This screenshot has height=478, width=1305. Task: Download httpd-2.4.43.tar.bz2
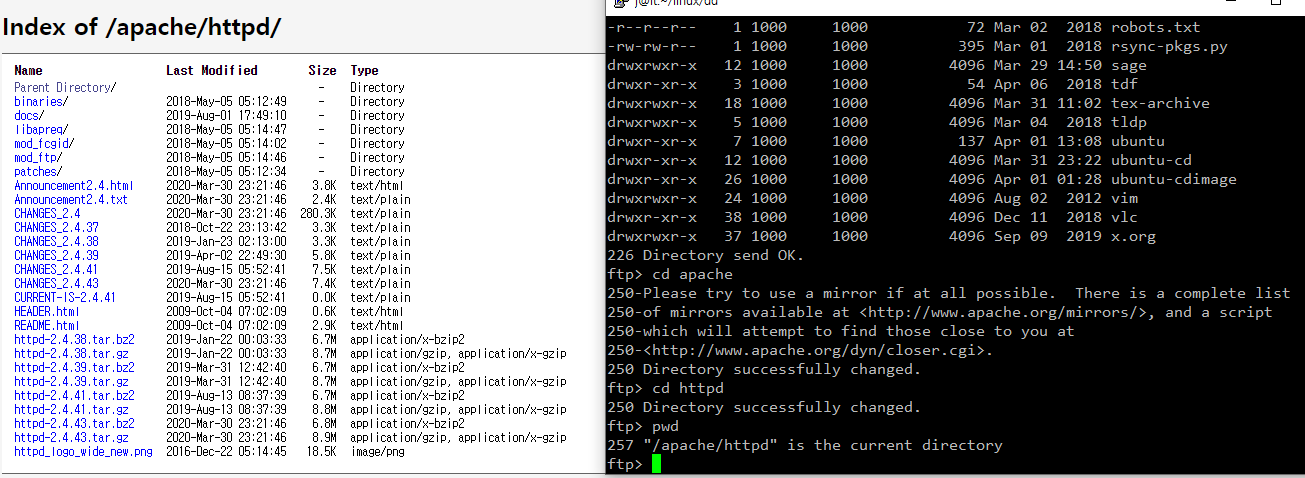[74, 423]
